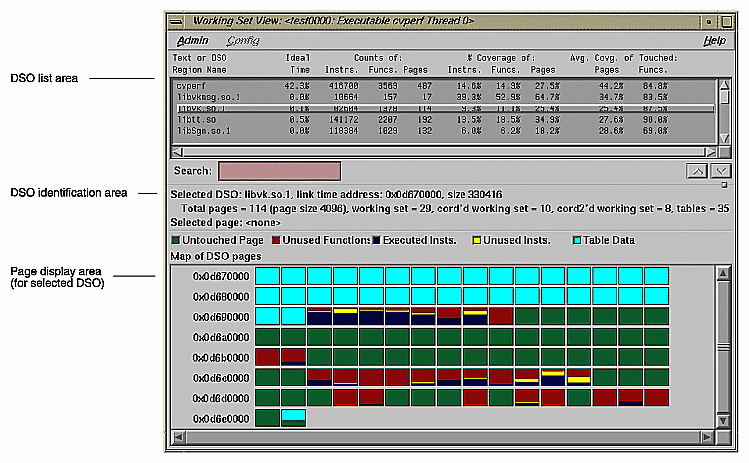Click the Executed Insts. dark blue swatch
This screenshot has width=749, height=463.
pos(376,240)
